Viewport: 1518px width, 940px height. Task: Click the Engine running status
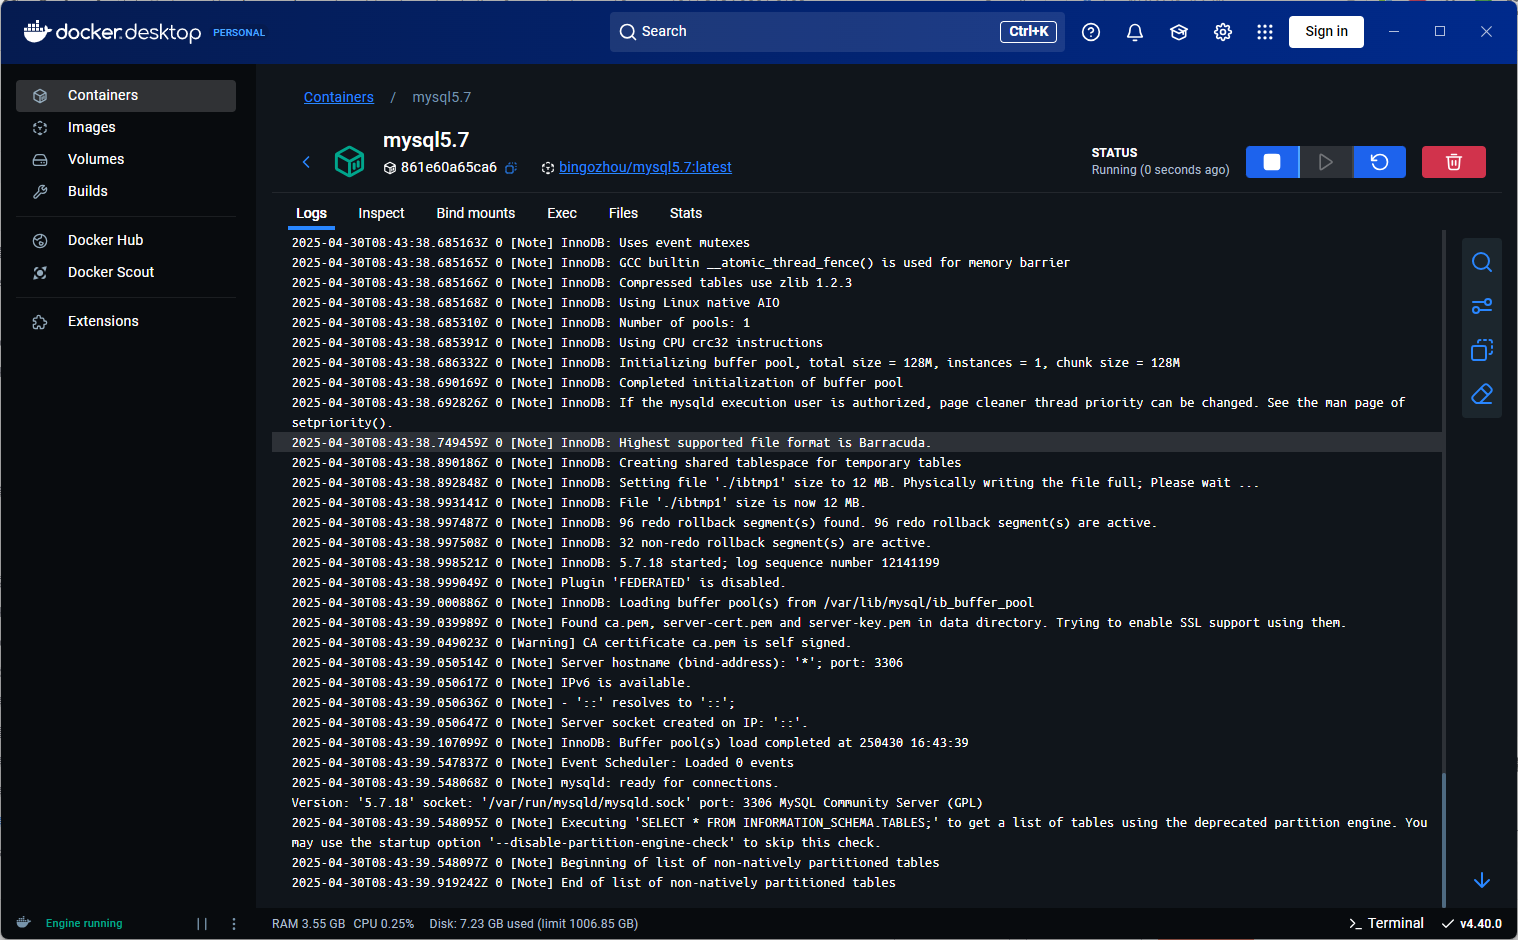(x=84, y=923)
